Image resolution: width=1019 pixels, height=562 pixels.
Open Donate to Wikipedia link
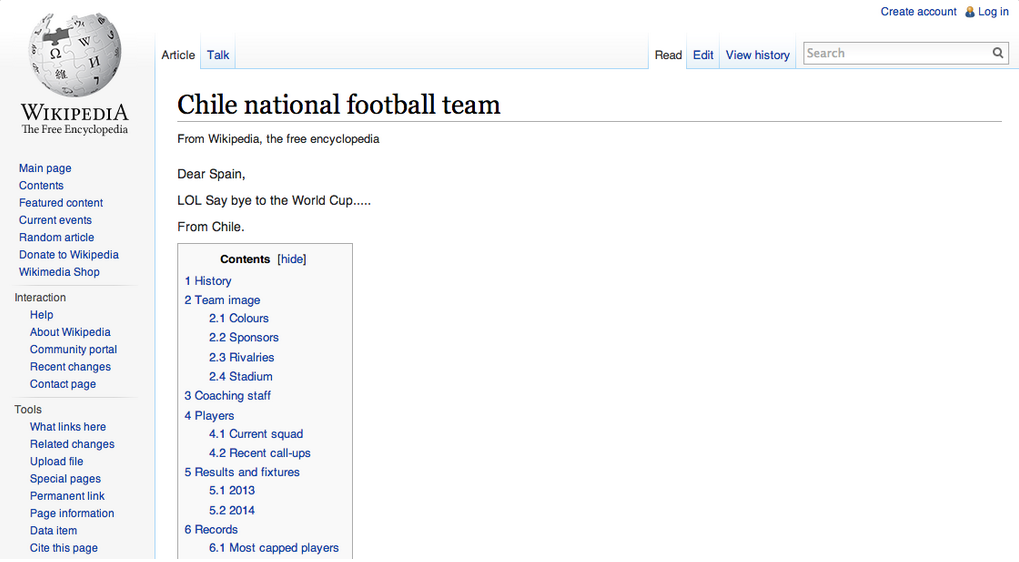(x=68, y=254)
